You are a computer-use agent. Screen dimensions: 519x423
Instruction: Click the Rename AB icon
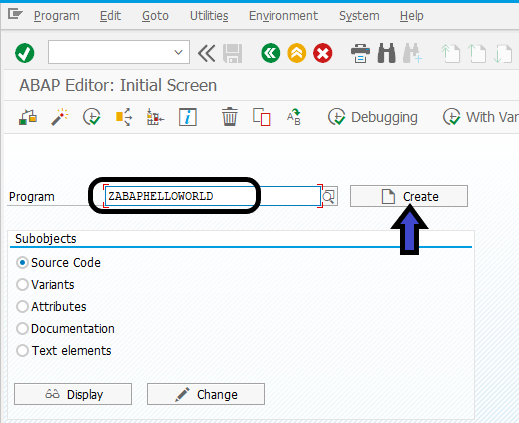[294, 117]
